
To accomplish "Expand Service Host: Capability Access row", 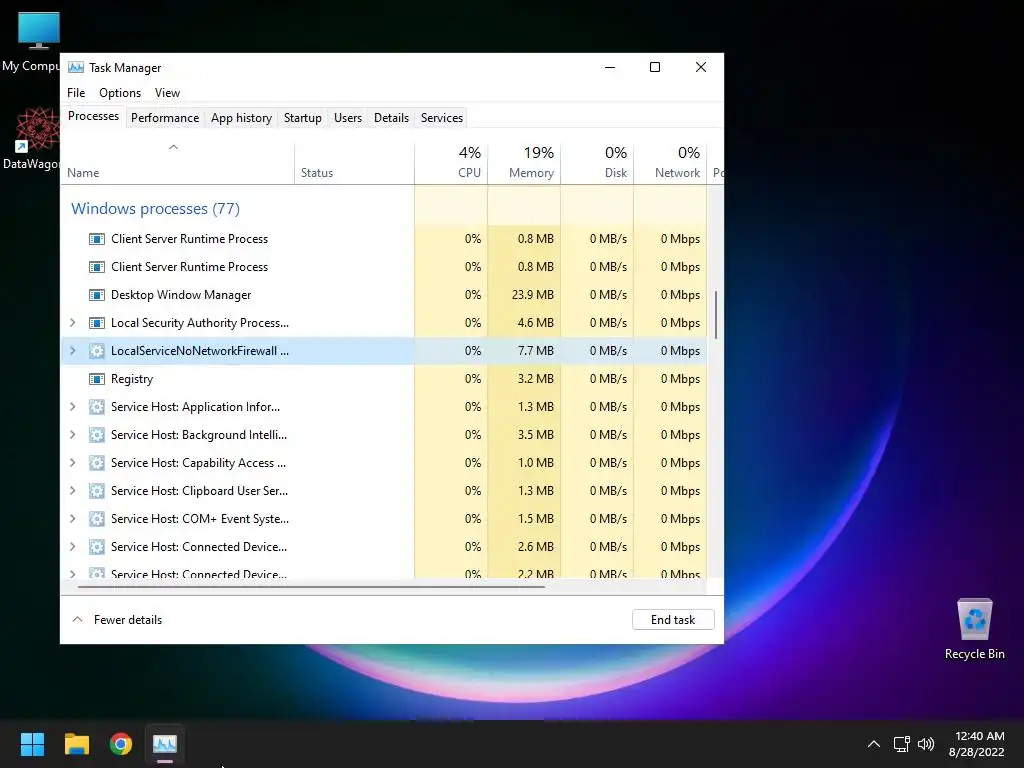I will click(x=72, y=463).
